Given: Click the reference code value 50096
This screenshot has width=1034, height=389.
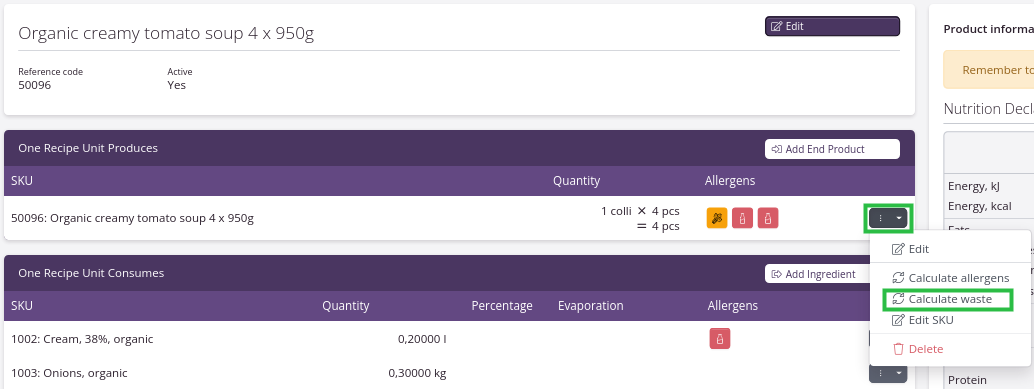Looking at the screenshot, I should click(34, 85).
